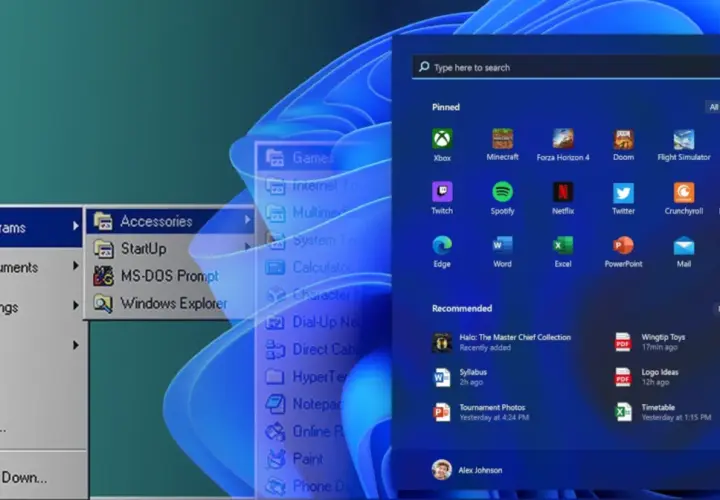Open Forza Horizon 4 icon
Viewport: 720px width, 500px height.
[563, 139]
